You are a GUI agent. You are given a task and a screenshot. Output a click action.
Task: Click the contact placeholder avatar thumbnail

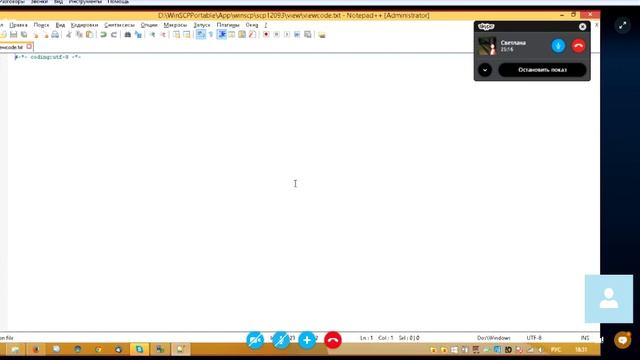[x=609, y=299]
